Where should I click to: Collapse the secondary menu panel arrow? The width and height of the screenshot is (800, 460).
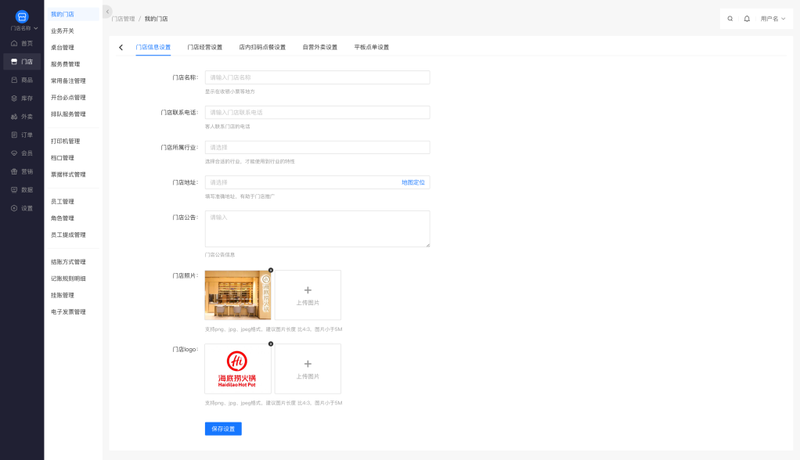click(x=107, y=12)
